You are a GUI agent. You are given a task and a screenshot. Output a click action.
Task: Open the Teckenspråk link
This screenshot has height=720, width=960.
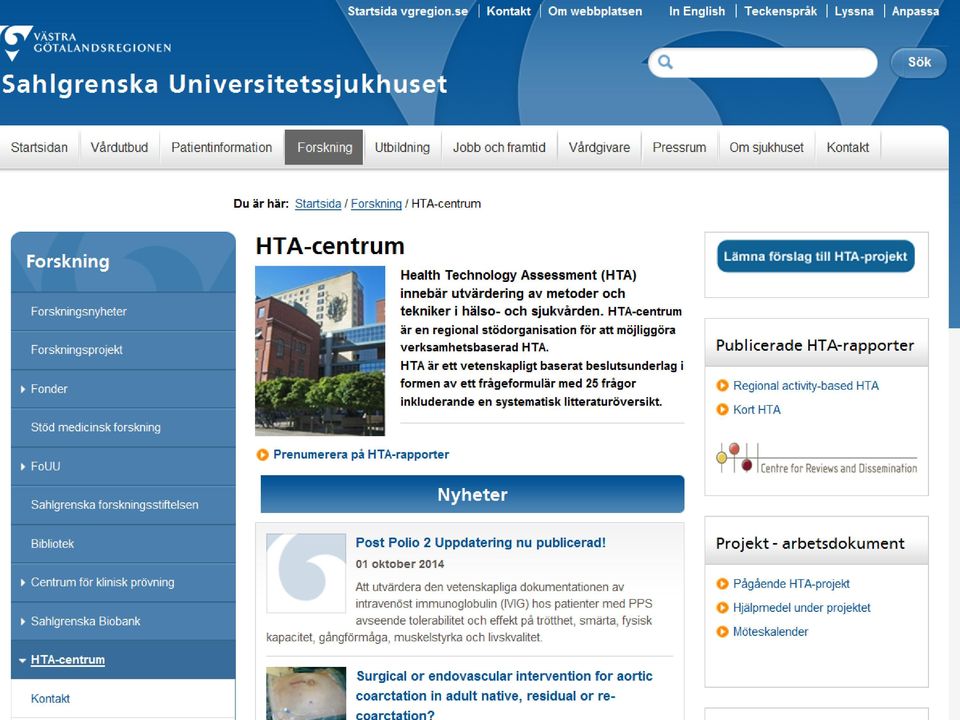click(x=781, y=11)
